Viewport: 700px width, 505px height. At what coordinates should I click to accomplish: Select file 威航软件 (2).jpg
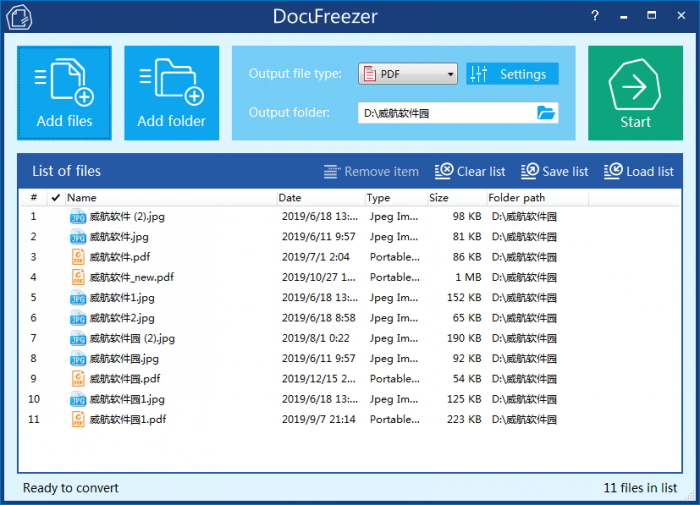point(127,217)
